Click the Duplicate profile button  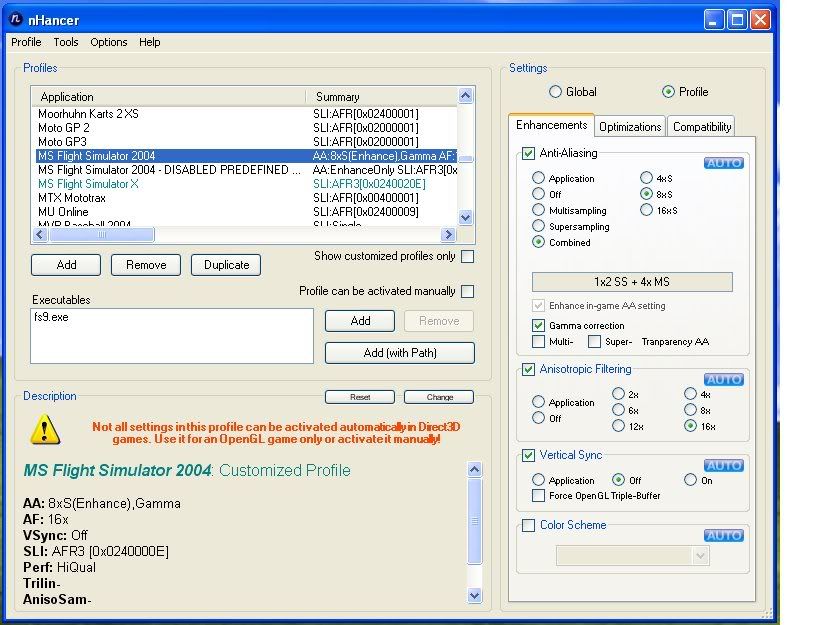[x=226, y=265]
